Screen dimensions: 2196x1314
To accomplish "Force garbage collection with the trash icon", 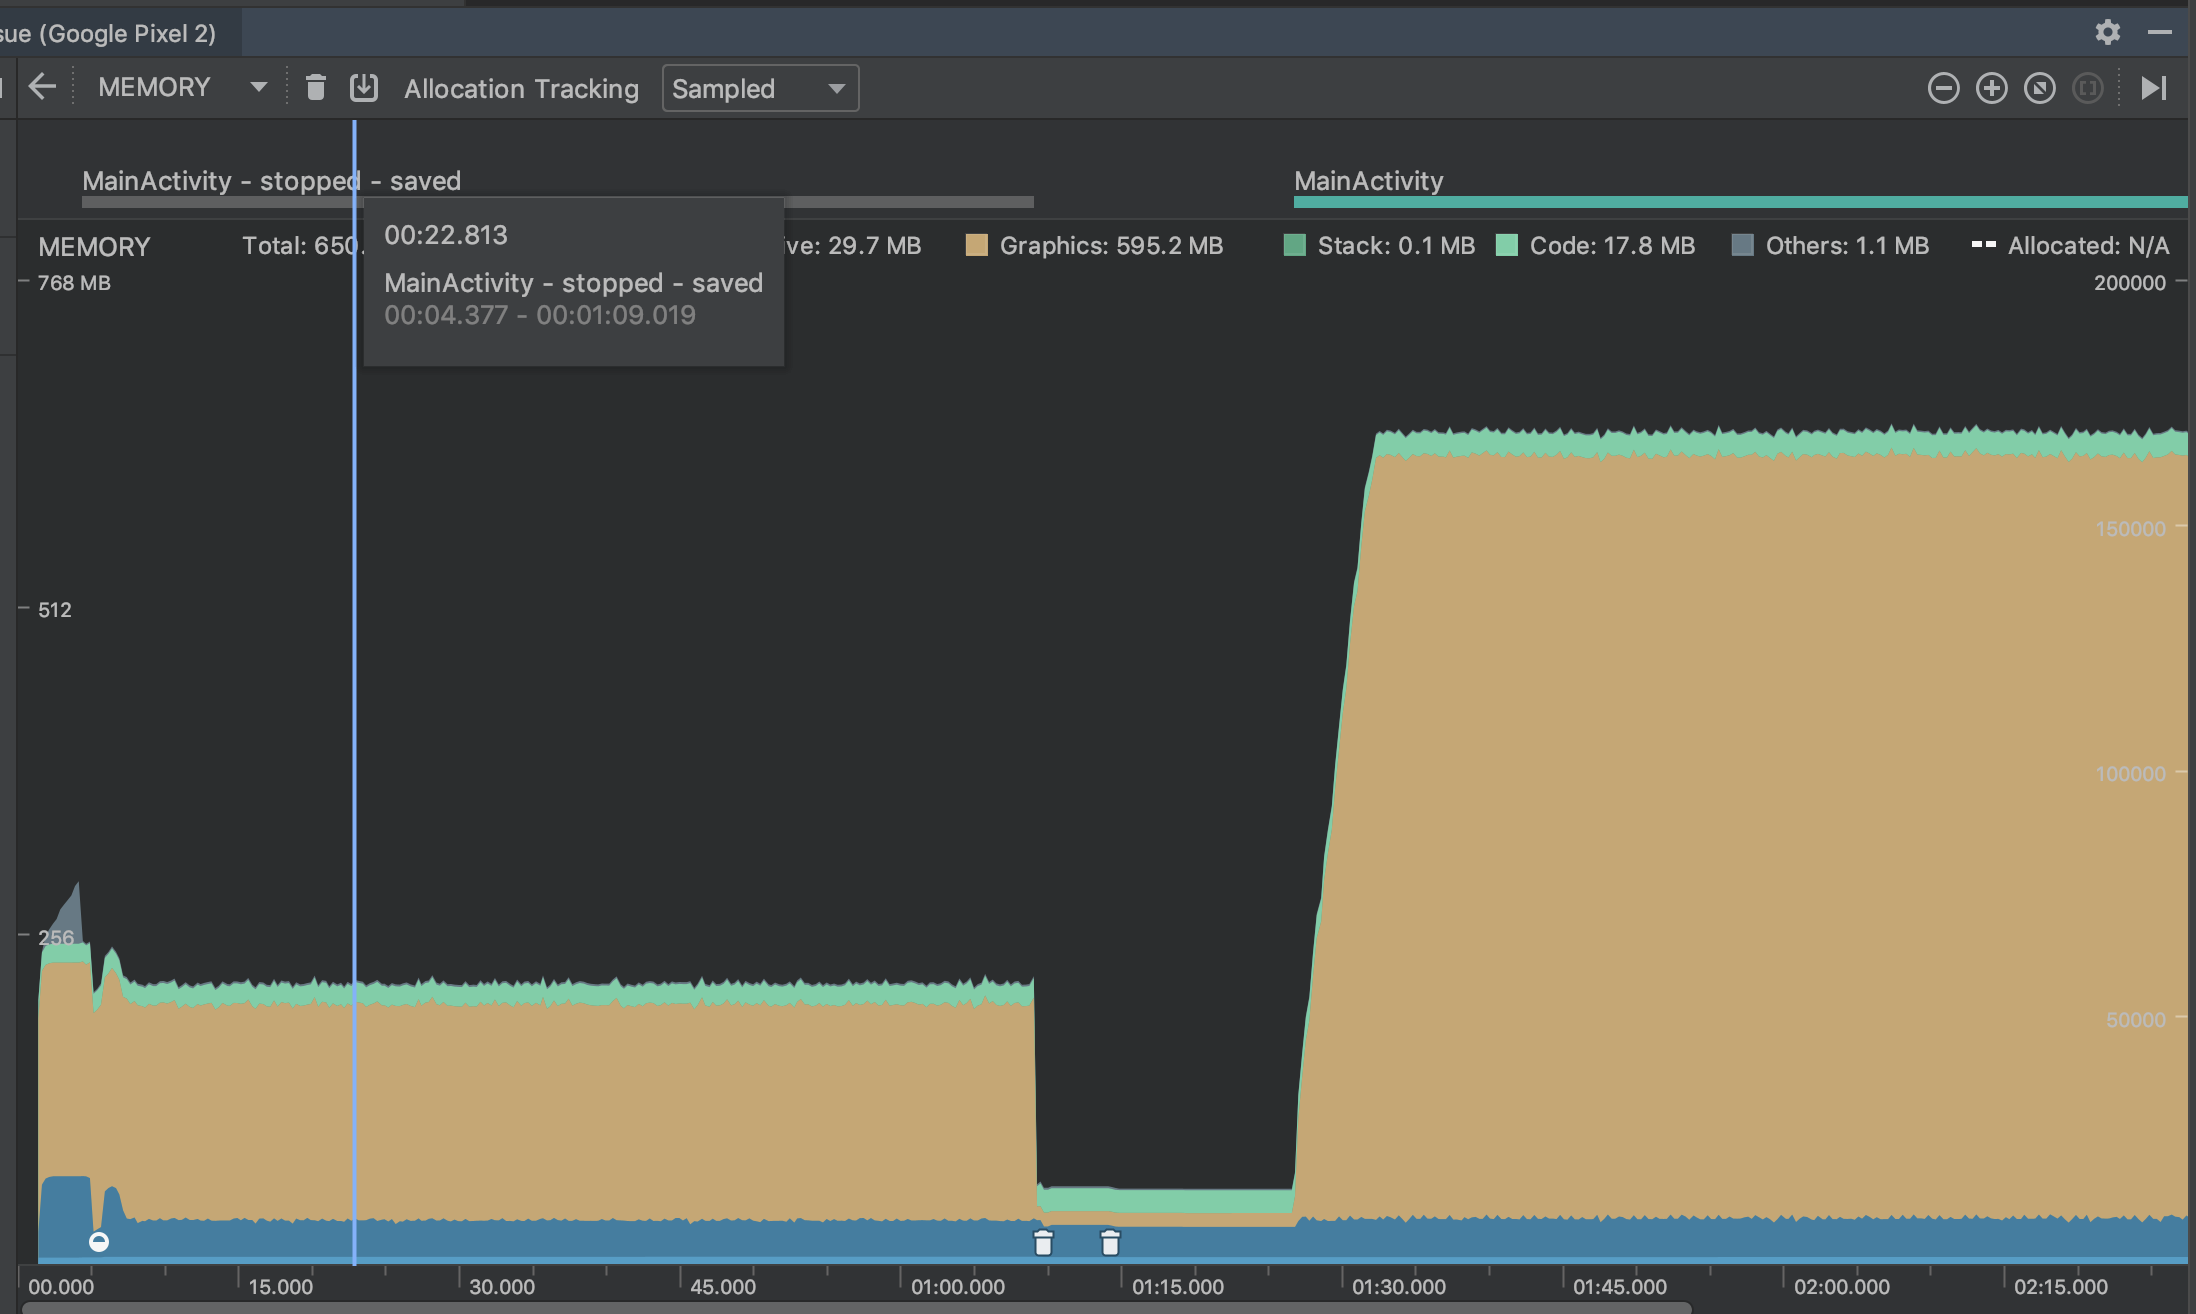I will (315, 88).
